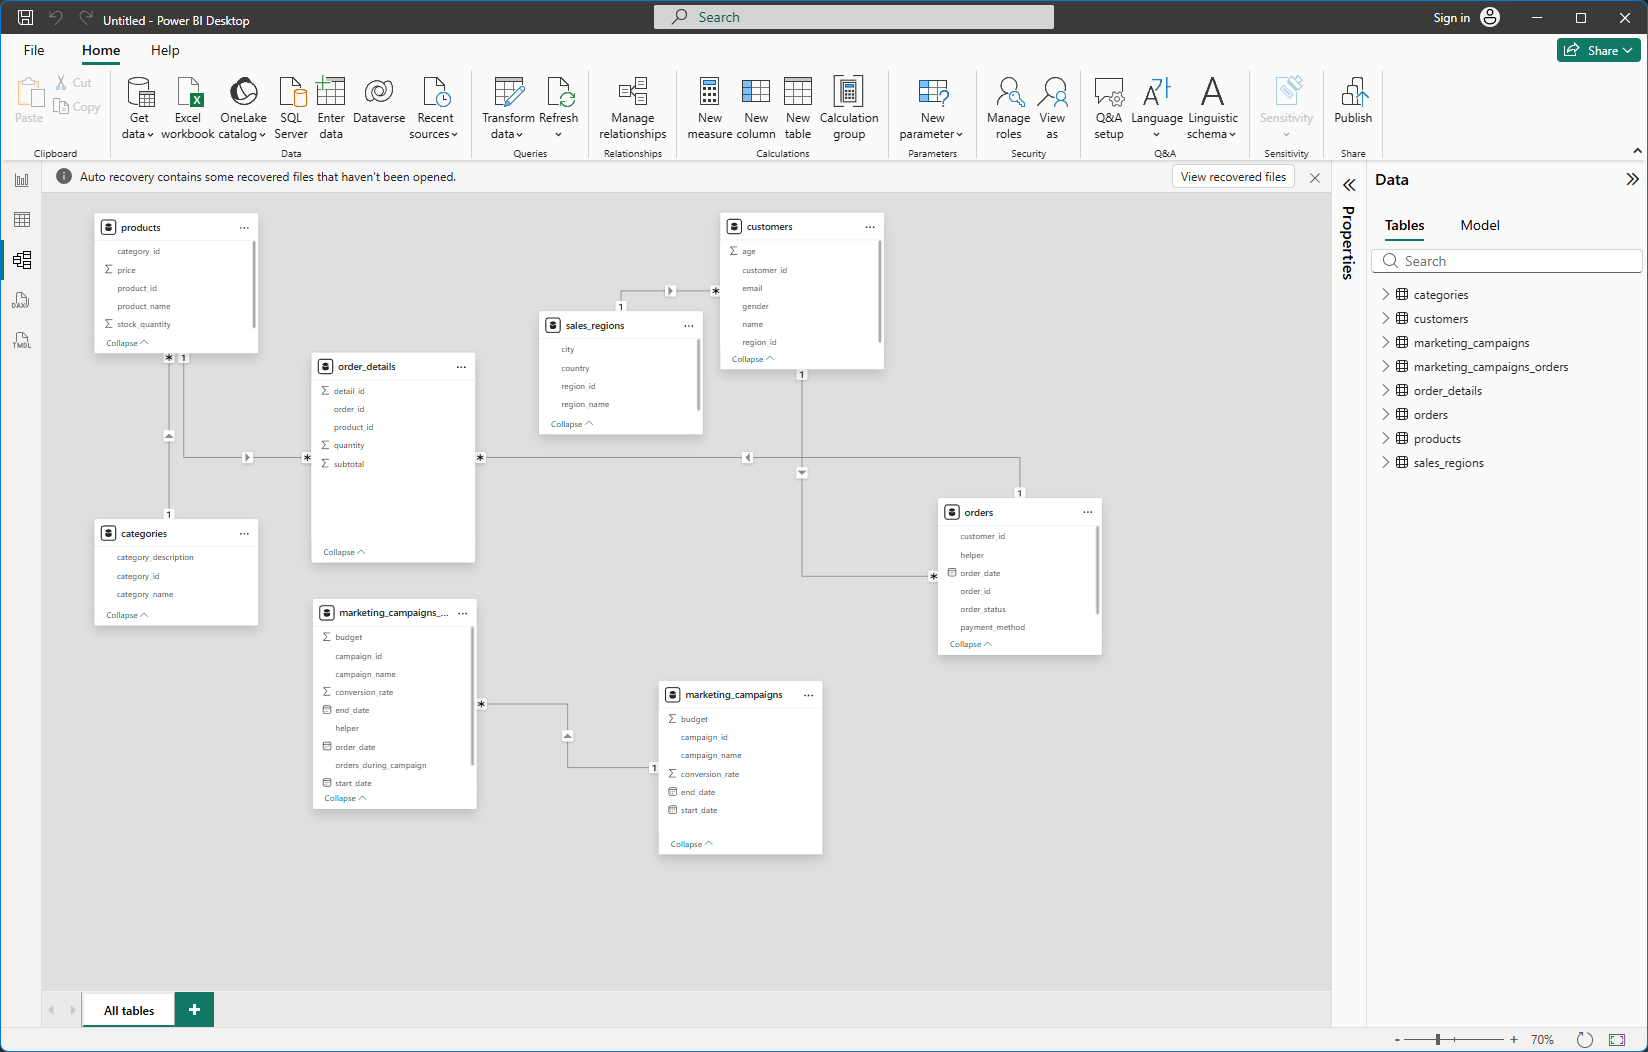Open more options on the orders table card
The height and width of the screenshot is (1052, 1648).
tap(1088, 512)
